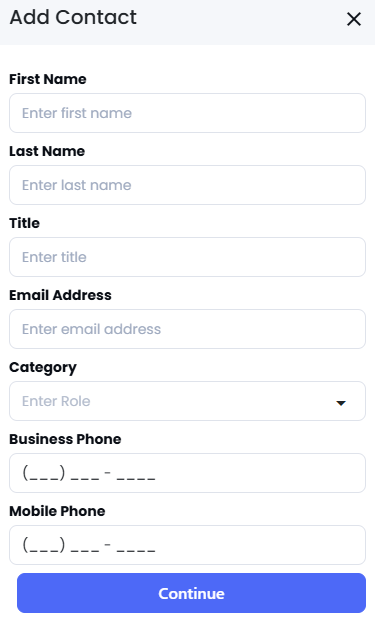Click into the Last Name field
This screenshot has height=623, width=375.
[188, 185]
